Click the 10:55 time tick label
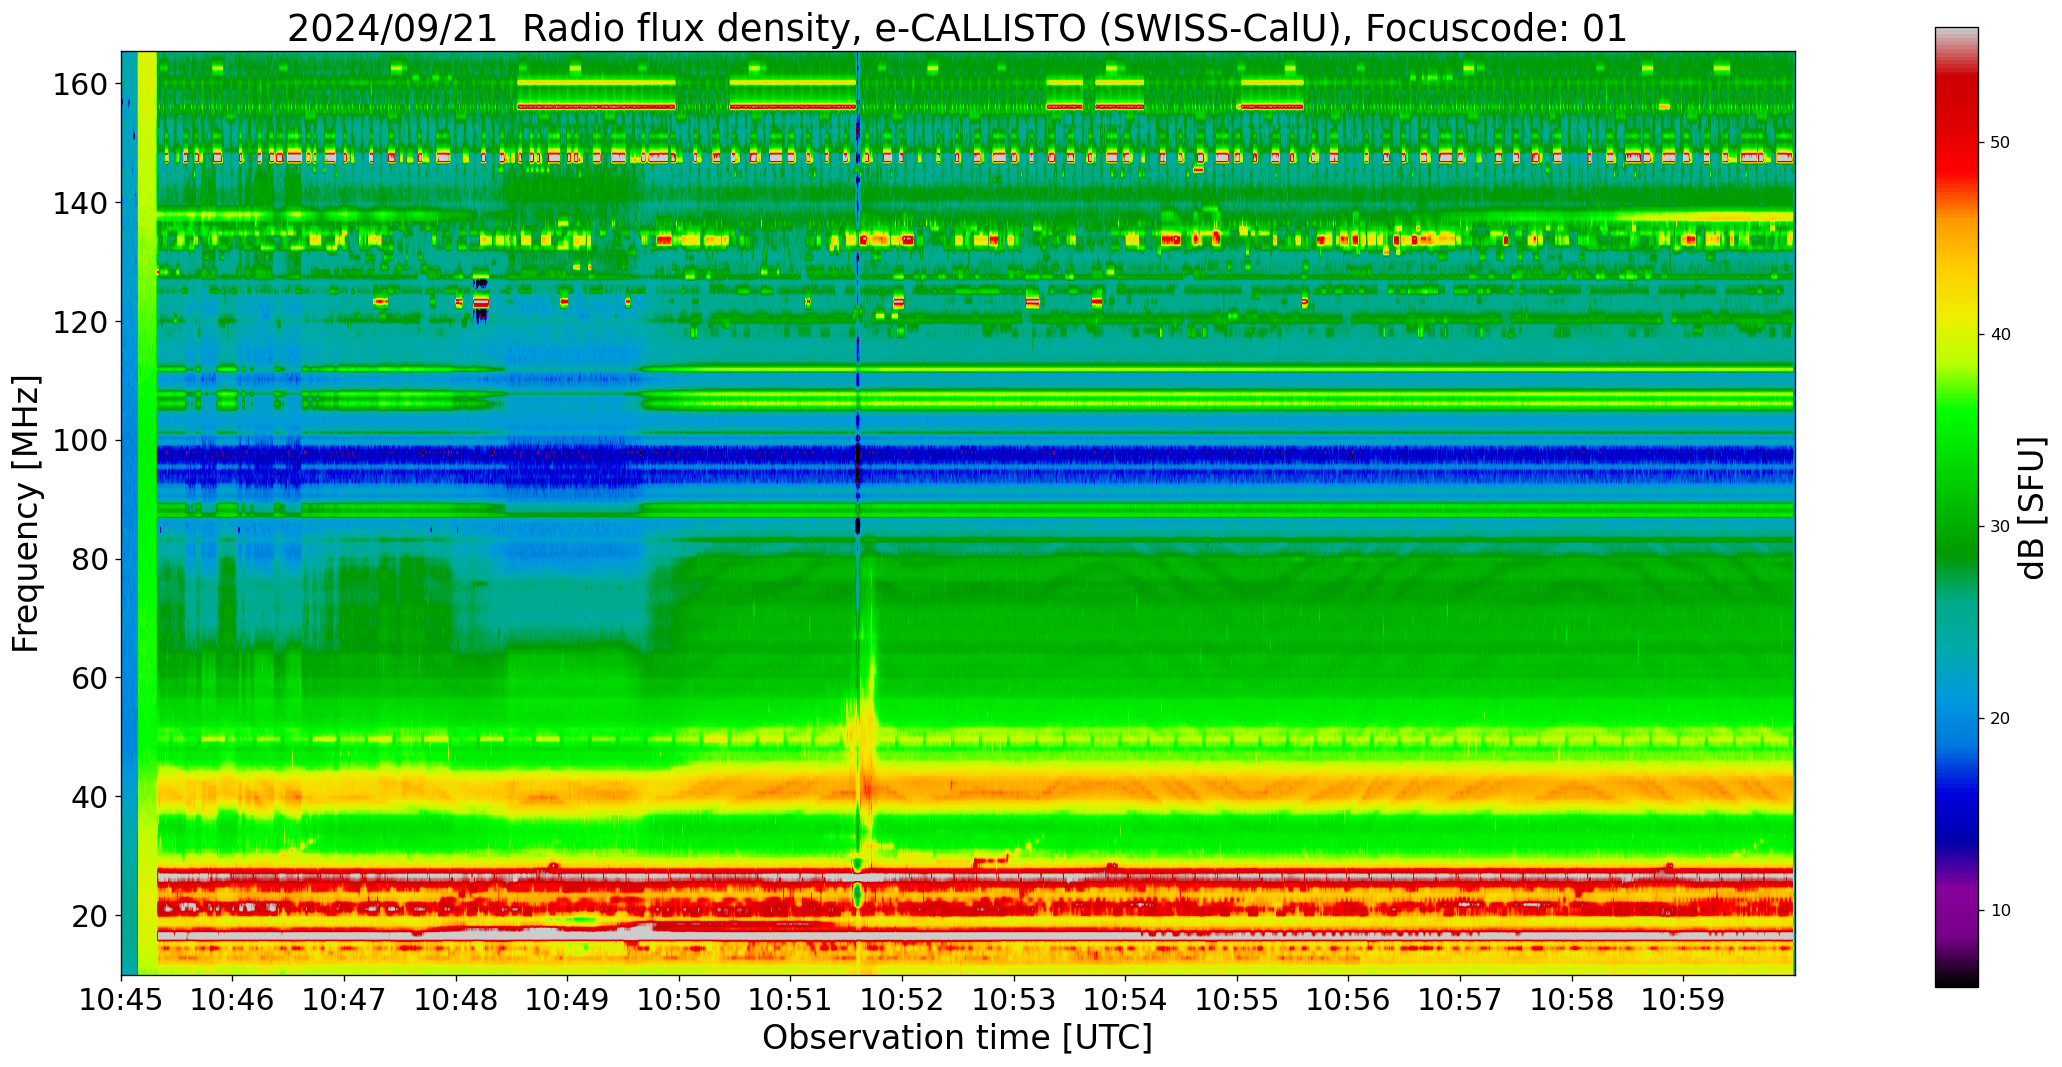This screenshot has height=1067, width=2062. (1237, 999)
